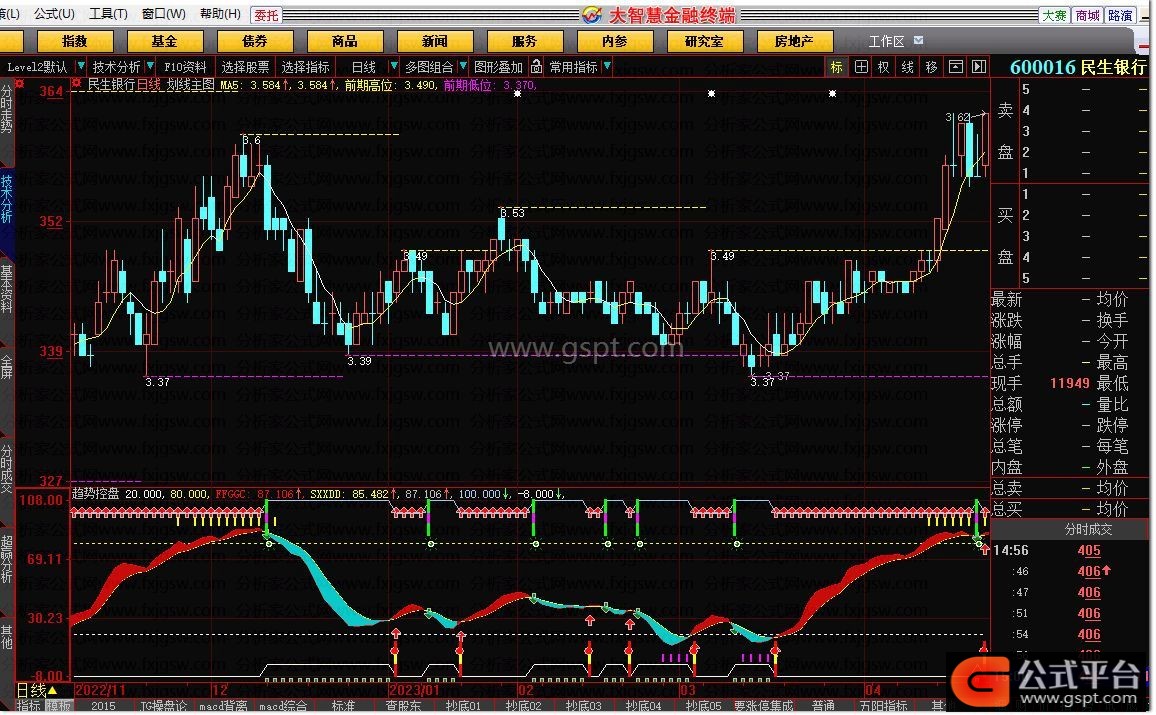Screen dimensions: 1156x715
Task: Click the F10资料 toolbar button
Action: coord(185,67)
